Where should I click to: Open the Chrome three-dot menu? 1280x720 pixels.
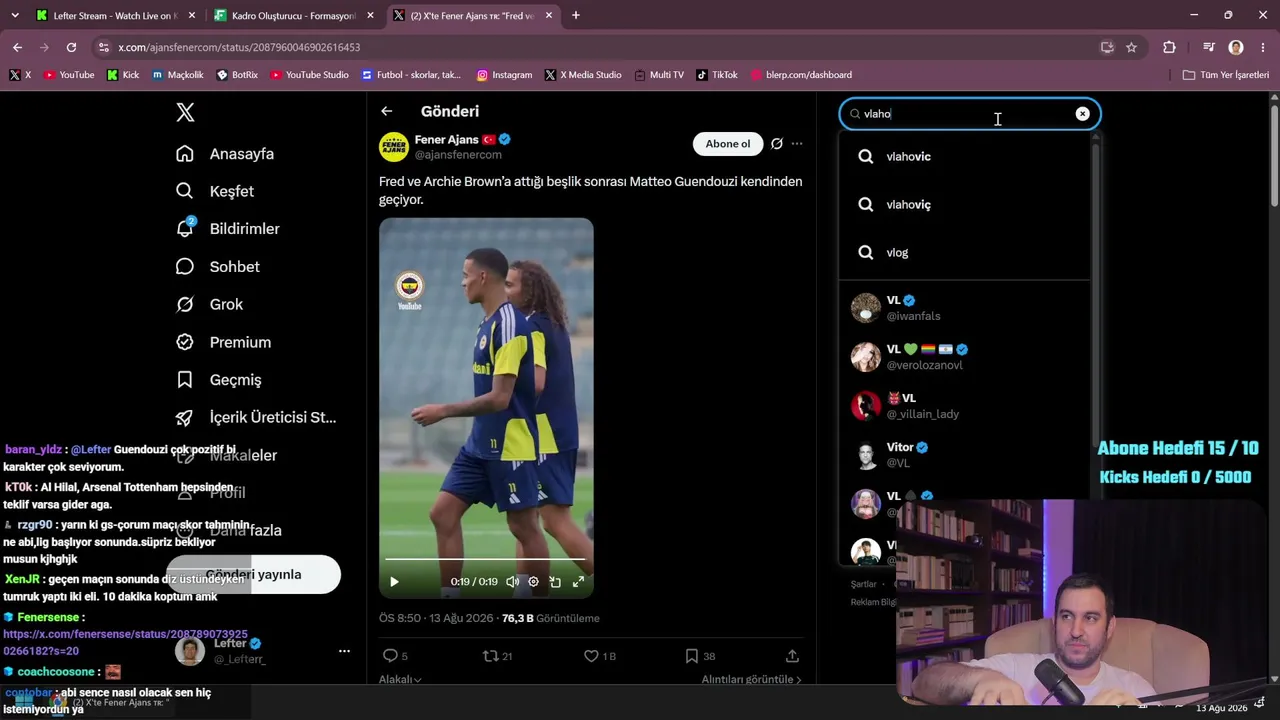click(1263, 47)
